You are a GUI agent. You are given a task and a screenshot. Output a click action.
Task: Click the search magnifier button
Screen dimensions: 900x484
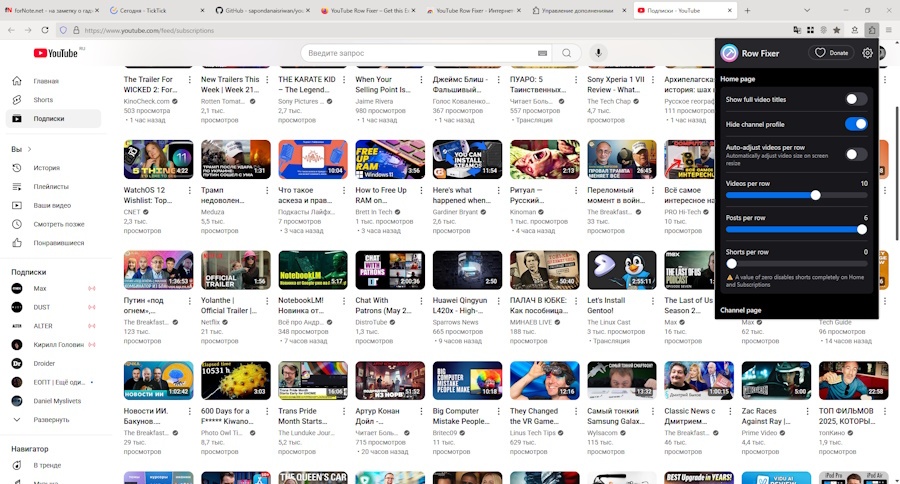[x=567, y=53]
